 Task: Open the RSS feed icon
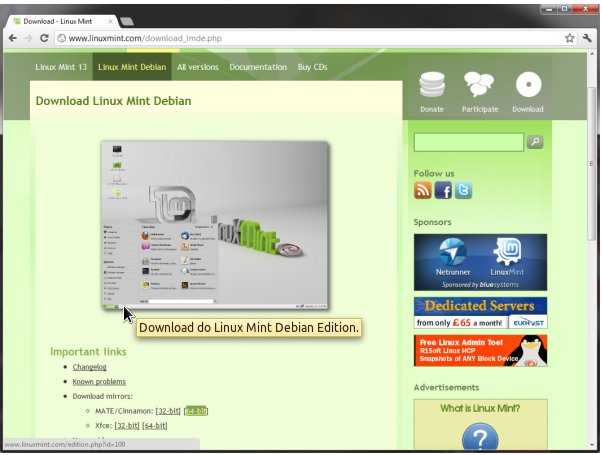pyautogui.click(x=423, y=190)
